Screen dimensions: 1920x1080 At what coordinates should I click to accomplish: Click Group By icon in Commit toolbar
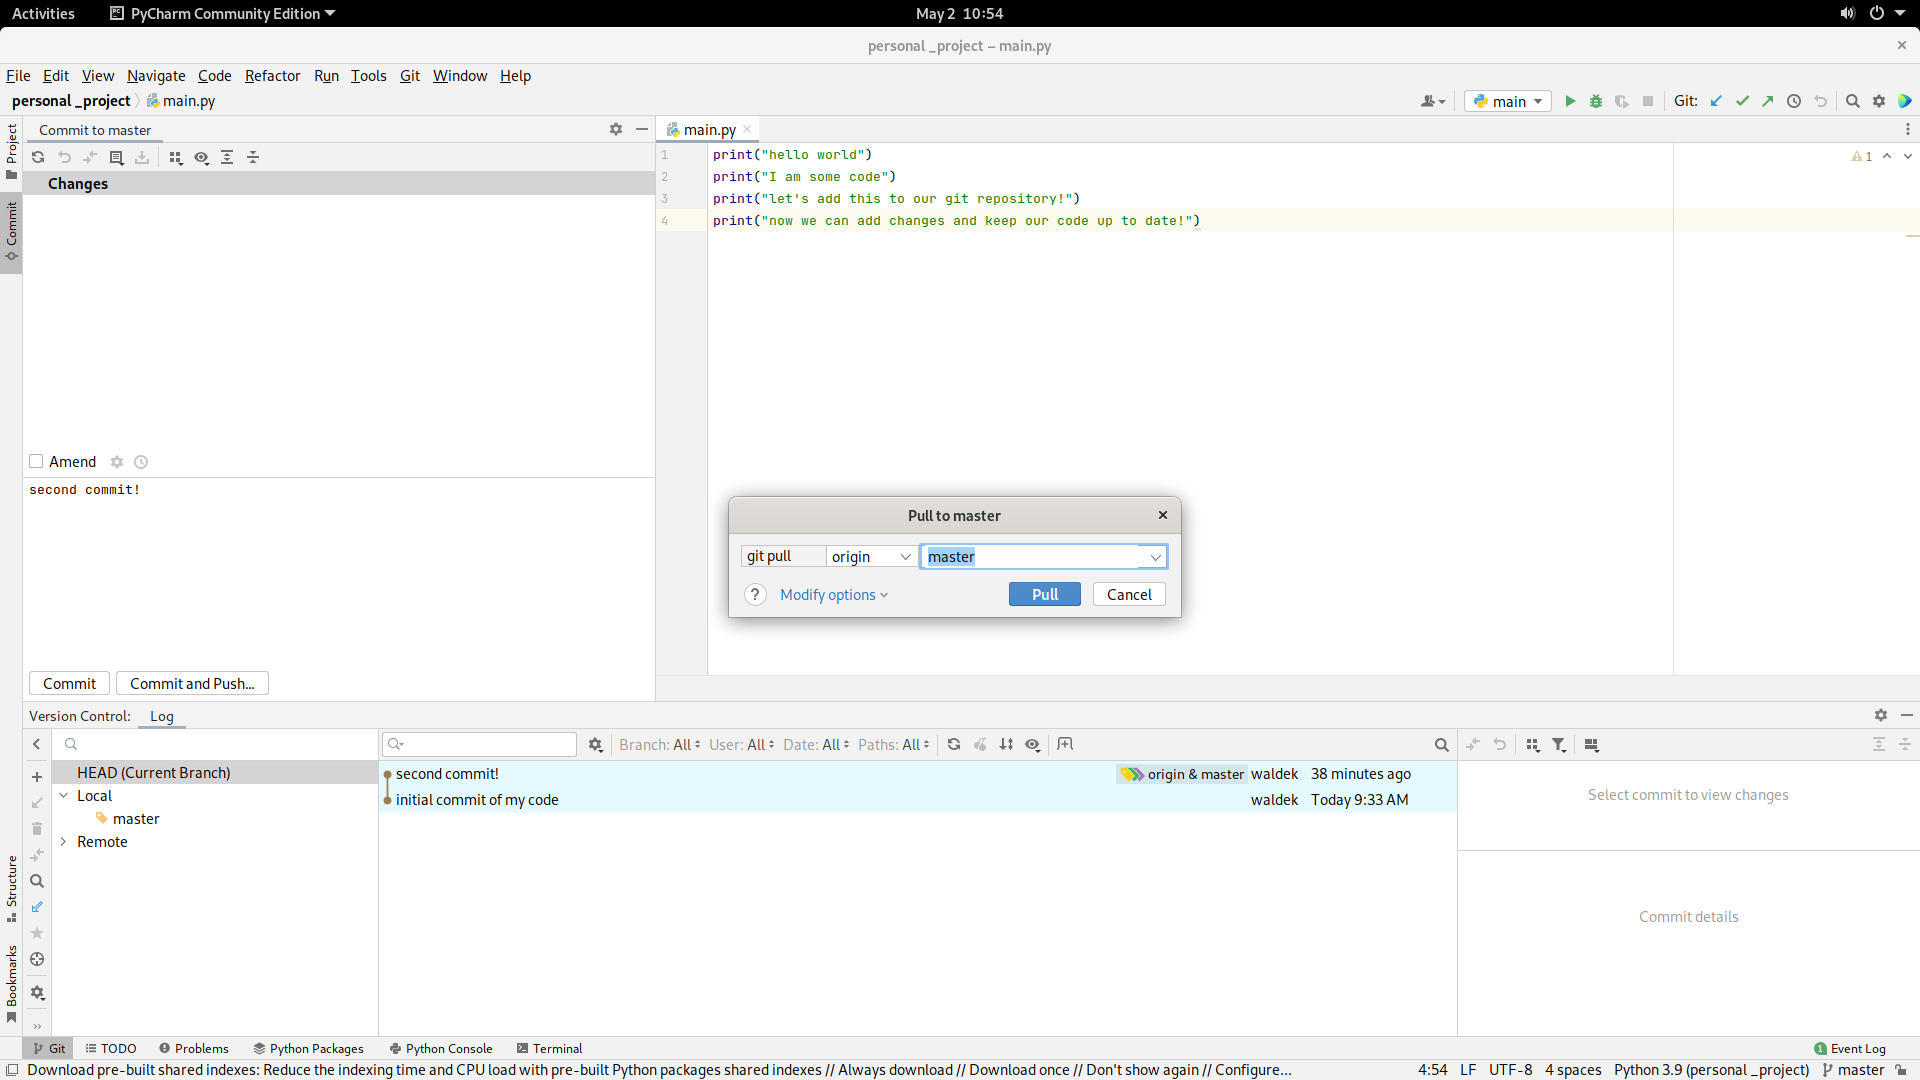(x=176, y=157)
